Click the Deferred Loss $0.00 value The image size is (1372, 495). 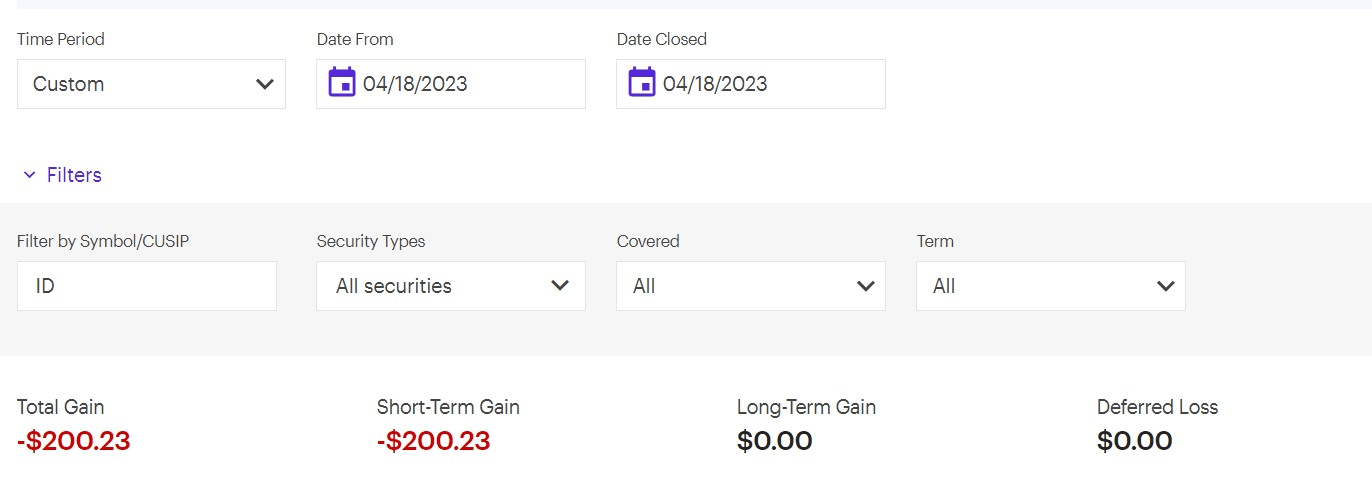[1134, 441]
